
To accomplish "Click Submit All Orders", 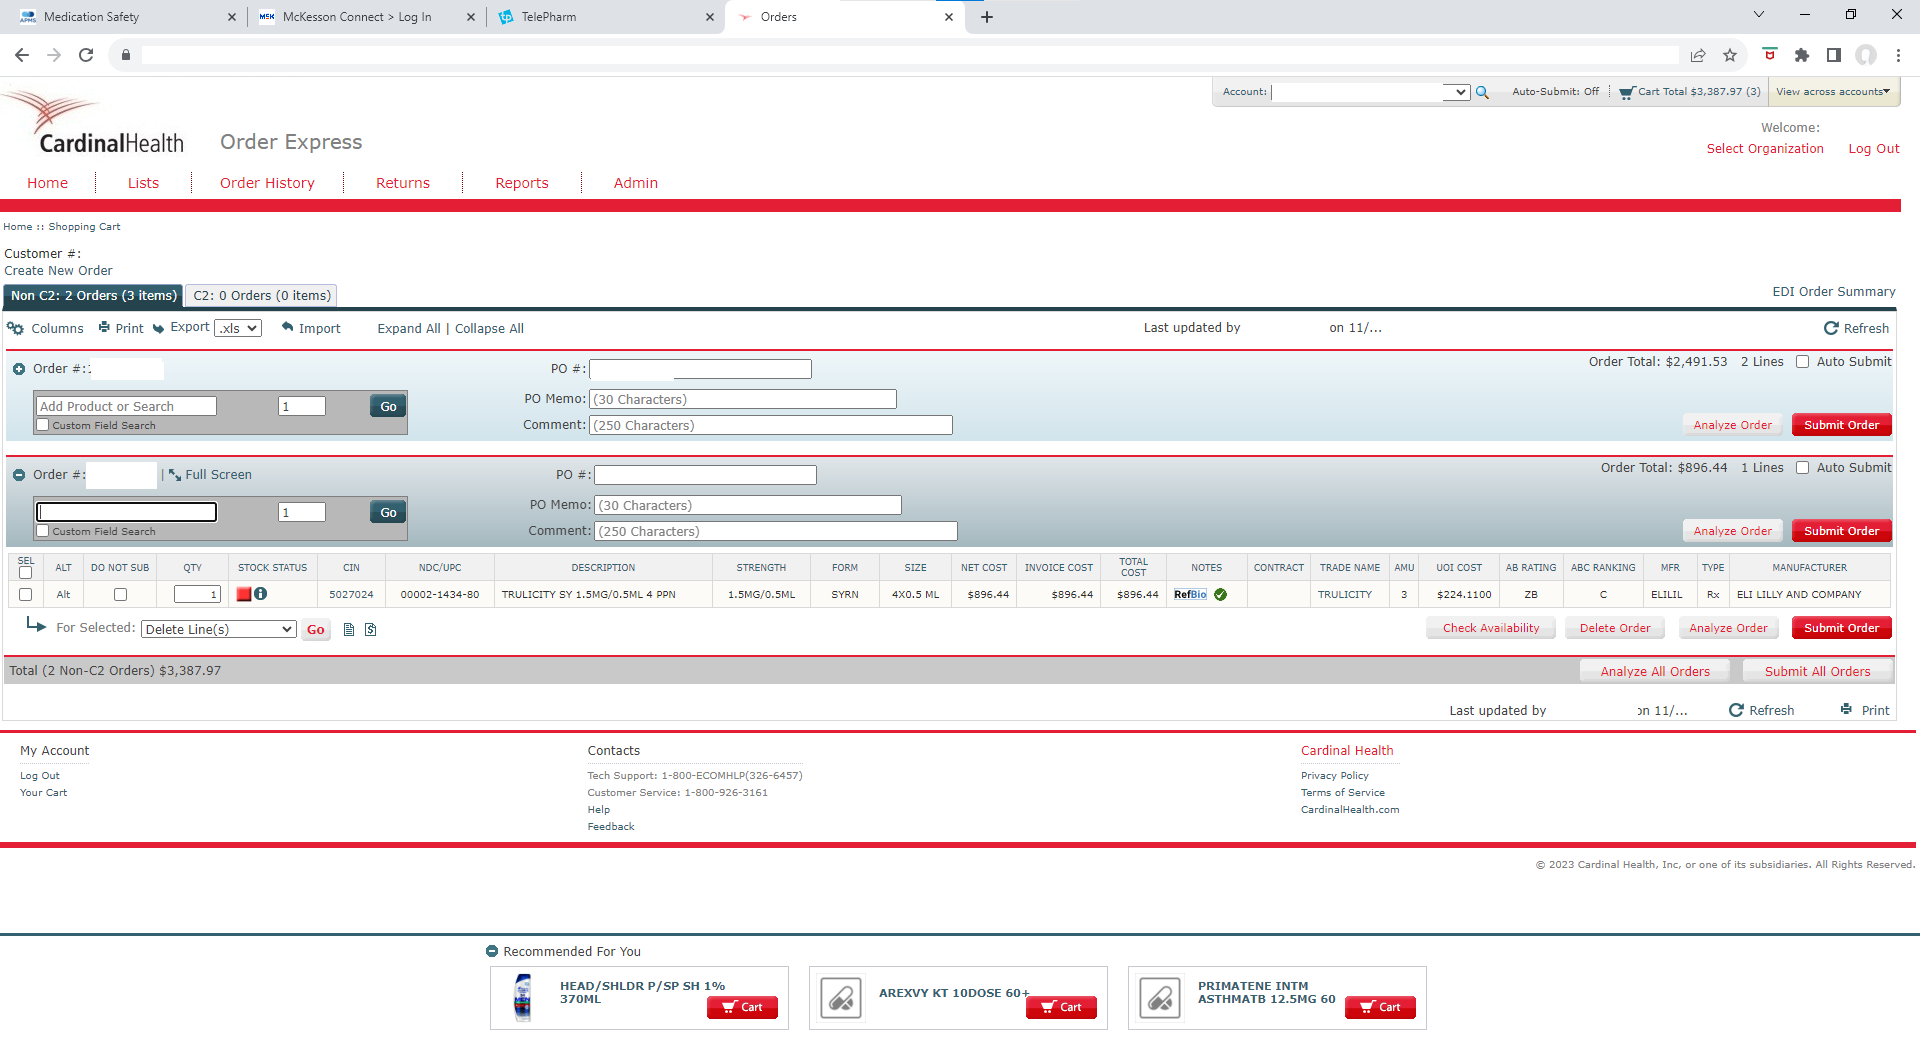I will pos(1817,671).
